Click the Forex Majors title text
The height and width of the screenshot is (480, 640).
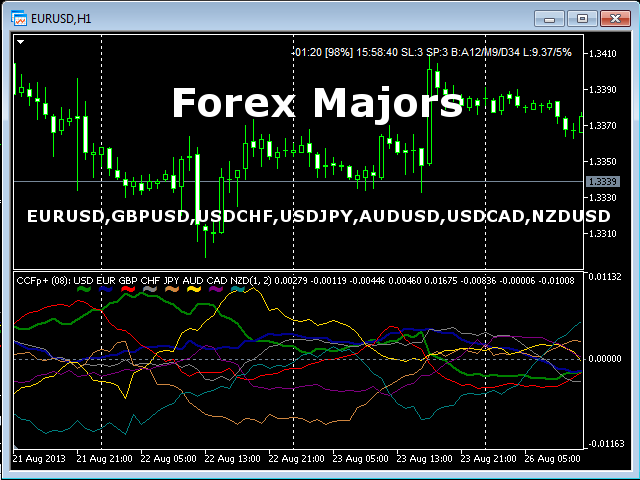[317, 104]
